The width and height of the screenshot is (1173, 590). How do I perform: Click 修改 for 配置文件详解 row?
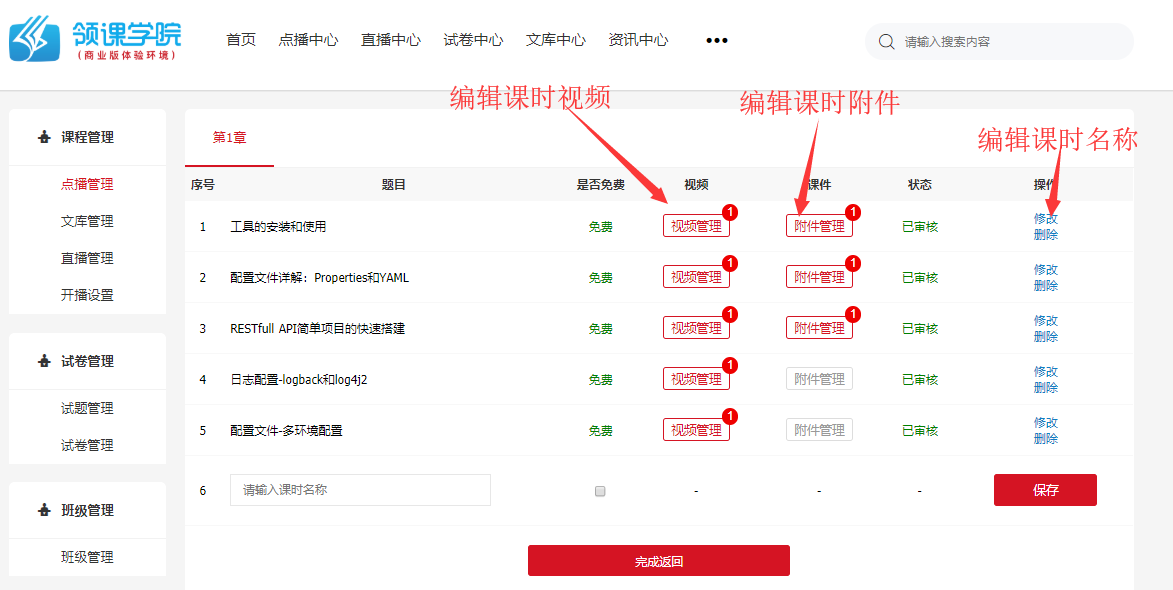click(x=1046, y=269)
